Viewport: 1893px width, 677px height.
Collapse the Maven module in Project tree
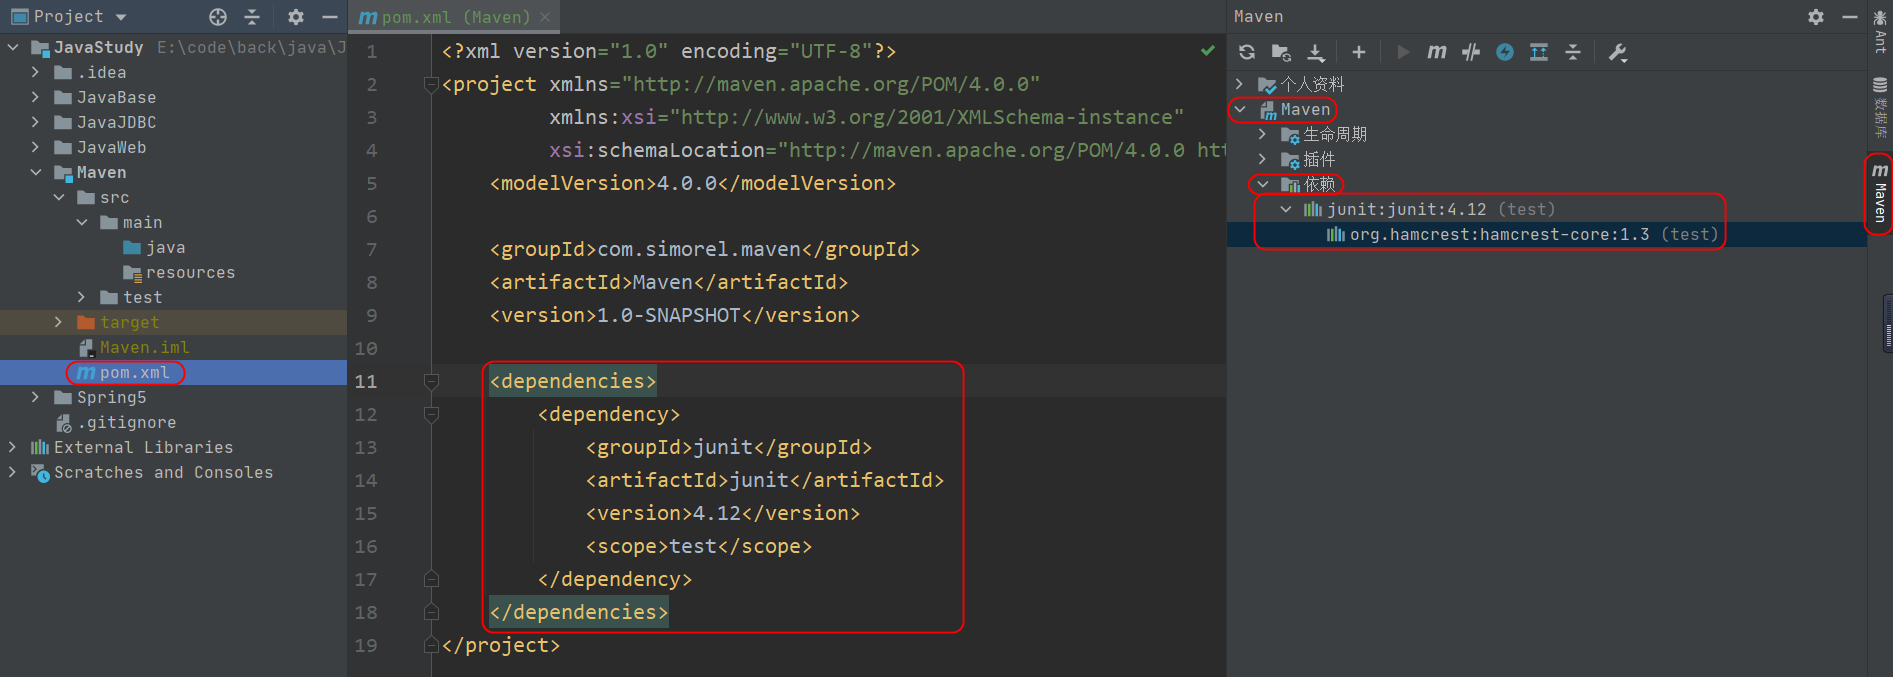pos(36,172)
